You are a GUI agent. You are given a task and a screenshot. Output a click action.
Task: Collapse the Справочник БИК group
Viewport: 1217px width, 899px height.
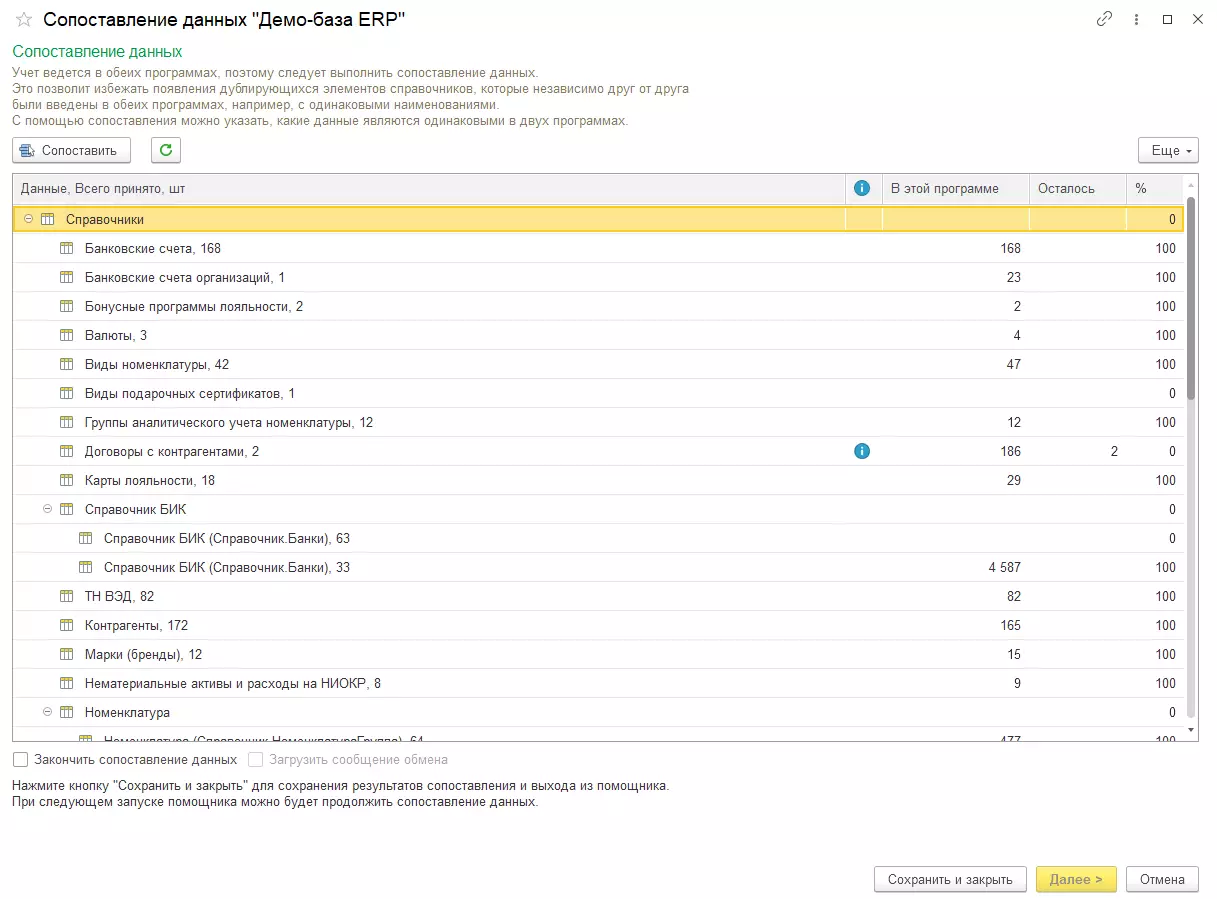[47, 509]
